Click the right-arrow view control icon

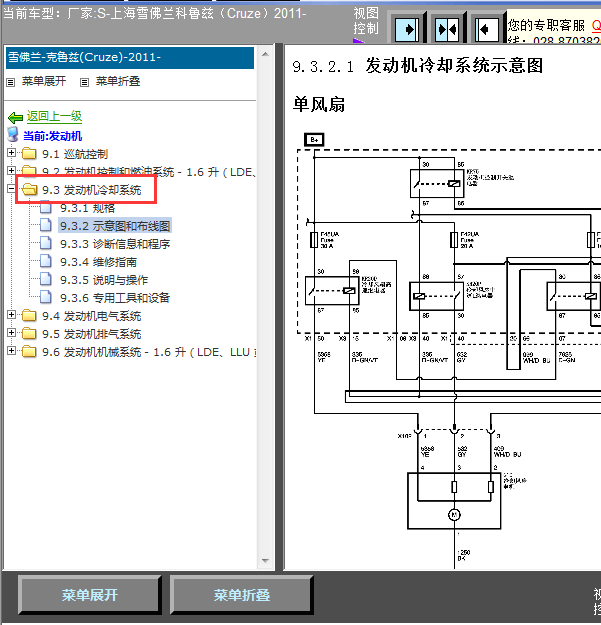(407, 29)
